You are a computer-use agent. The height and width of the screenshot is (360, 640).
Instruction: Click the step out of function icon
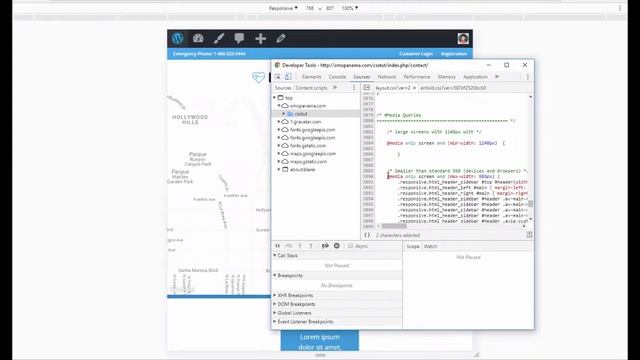(x=311, y=246)
